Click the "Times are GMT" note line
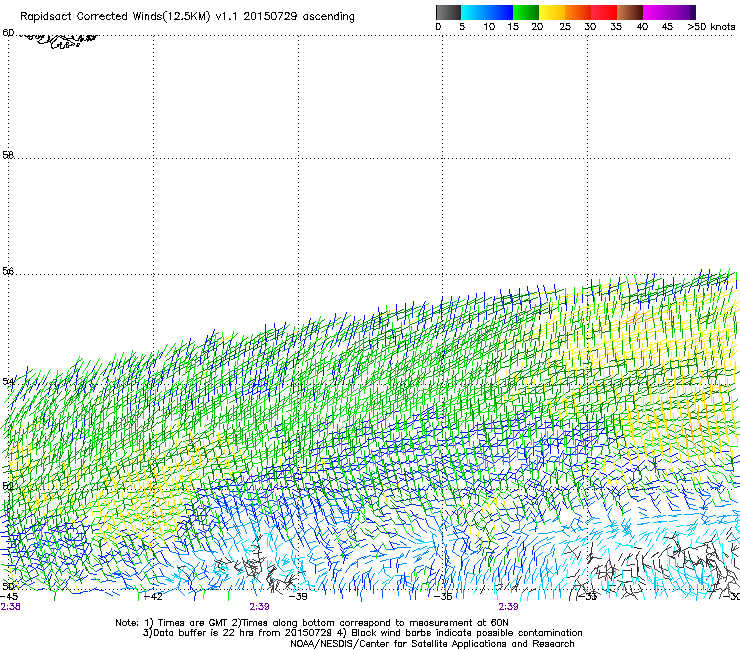 click(312, 623)
